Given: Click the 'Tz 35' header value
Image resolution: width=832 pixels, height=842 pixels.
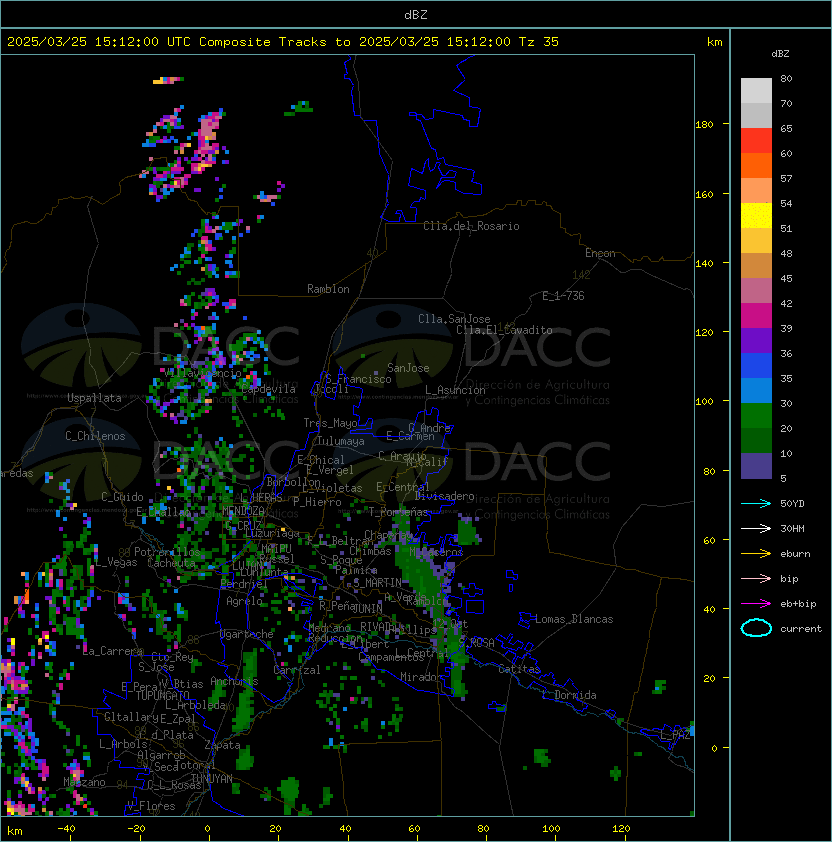Looking at the screenshot, I should [539, 42].
